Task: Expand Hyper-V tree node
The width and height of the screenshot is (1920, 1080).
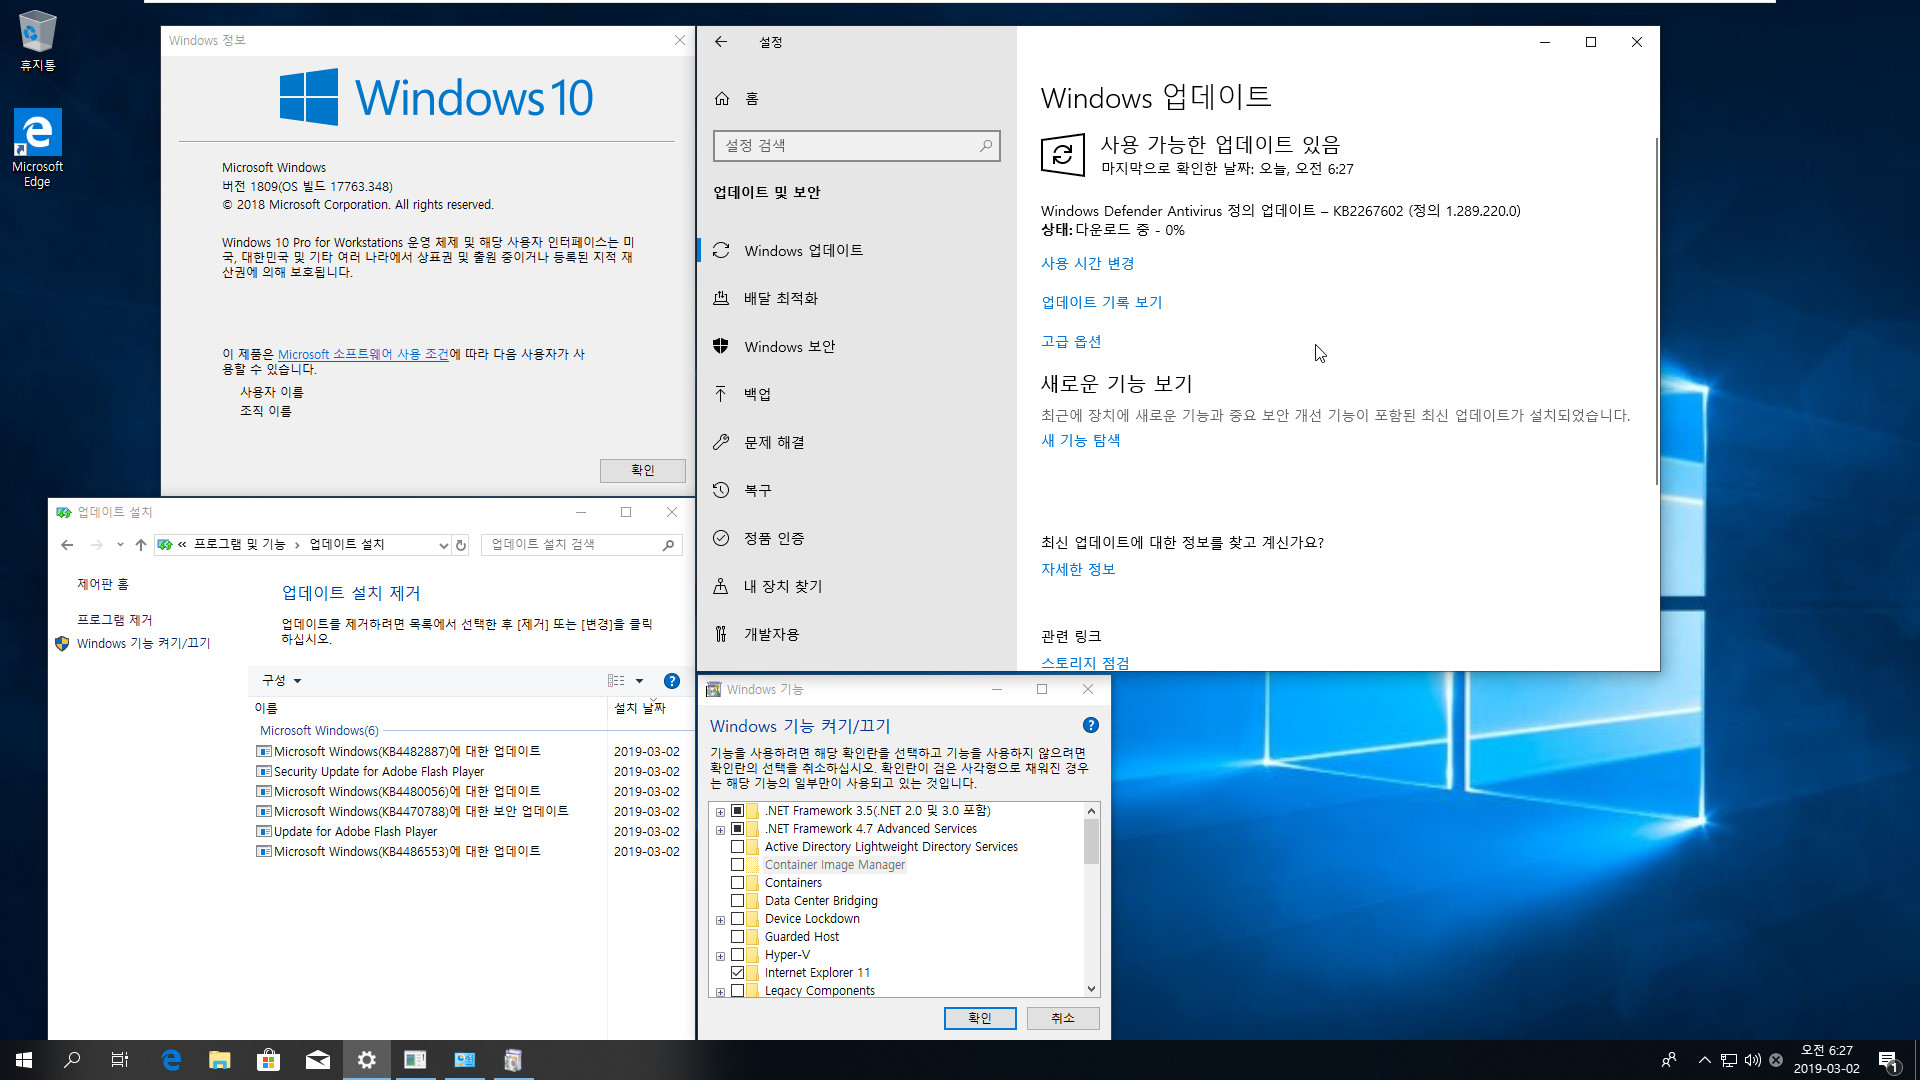Action: pyautogui.click(x=720, y=956)
